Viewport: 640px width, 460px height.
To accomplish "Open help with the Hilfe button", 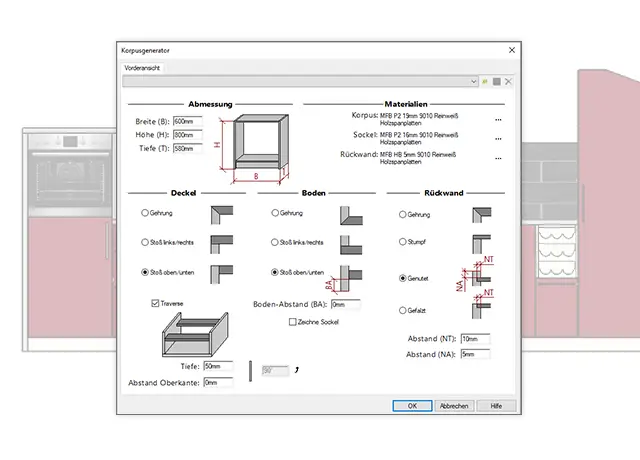I will click(496, 406).
